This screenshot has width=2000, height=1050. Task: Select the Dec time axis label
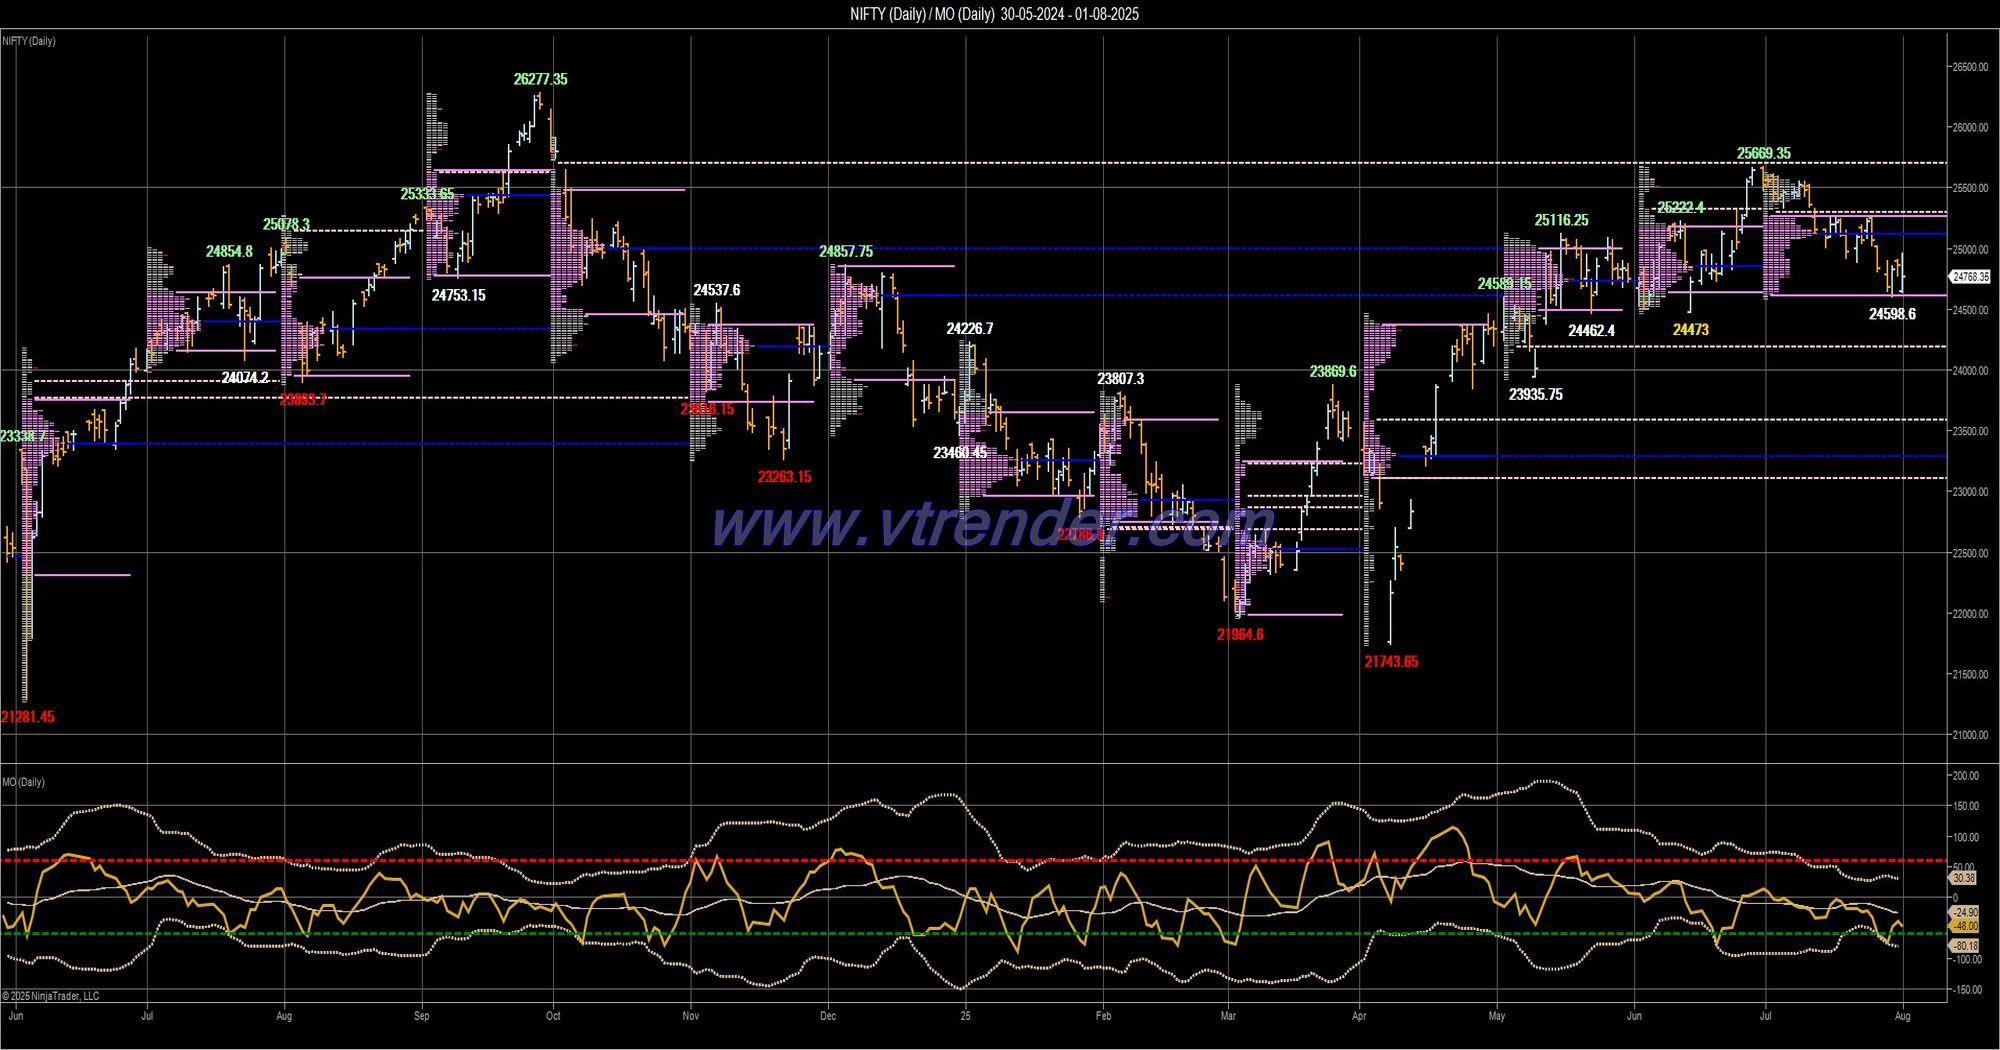pyautogui.click(x=828, y=1016)
